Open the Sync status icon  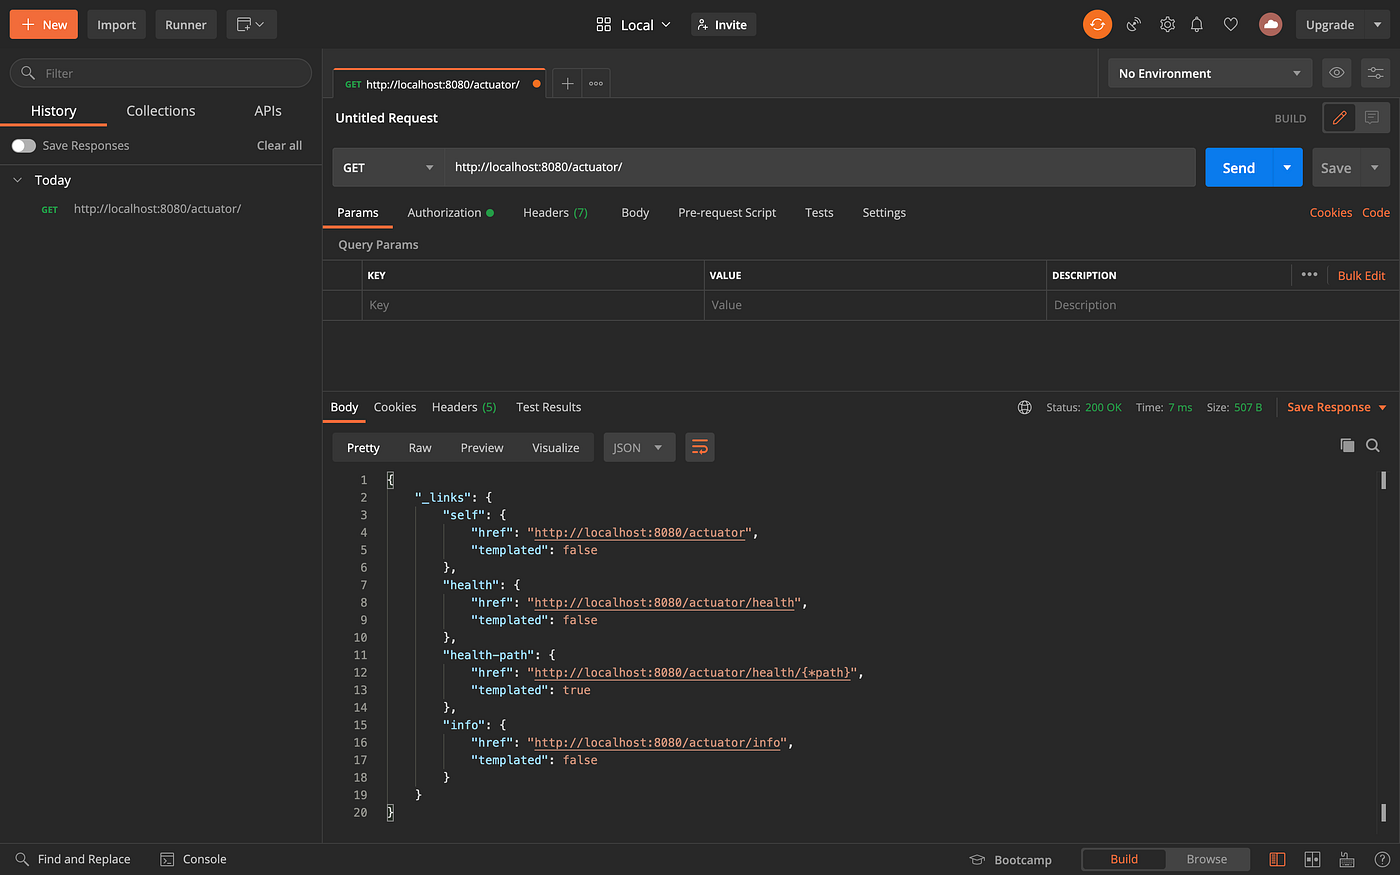[x=1097, y=24]
